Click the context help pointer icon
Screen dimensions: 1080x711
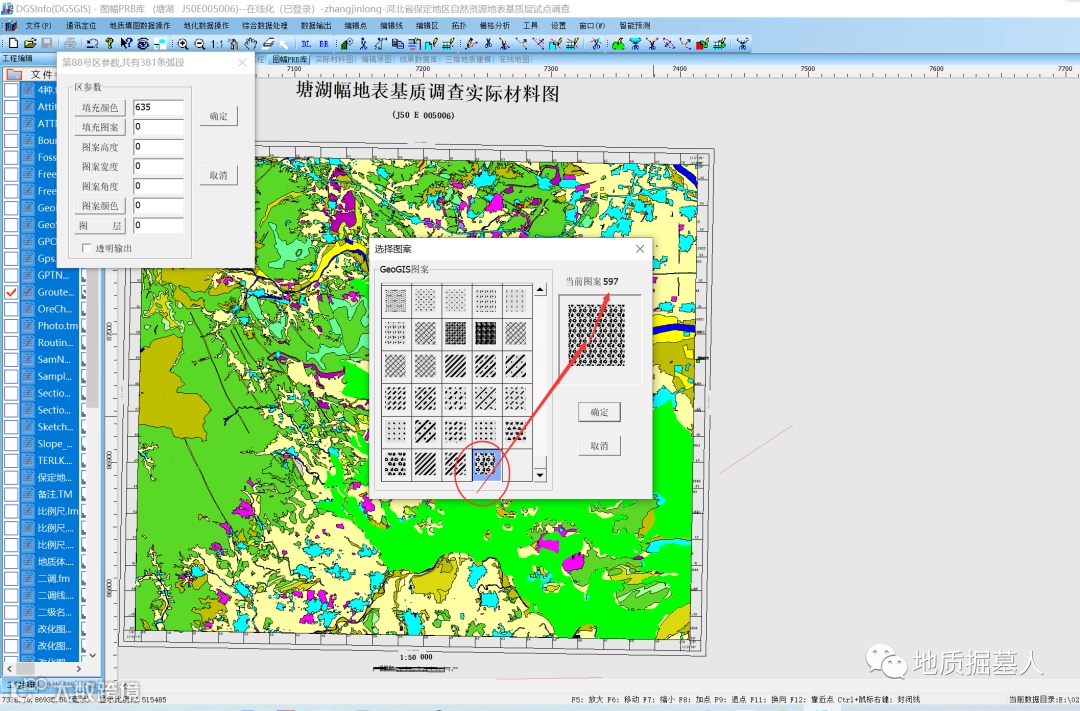tap(126, 43)
